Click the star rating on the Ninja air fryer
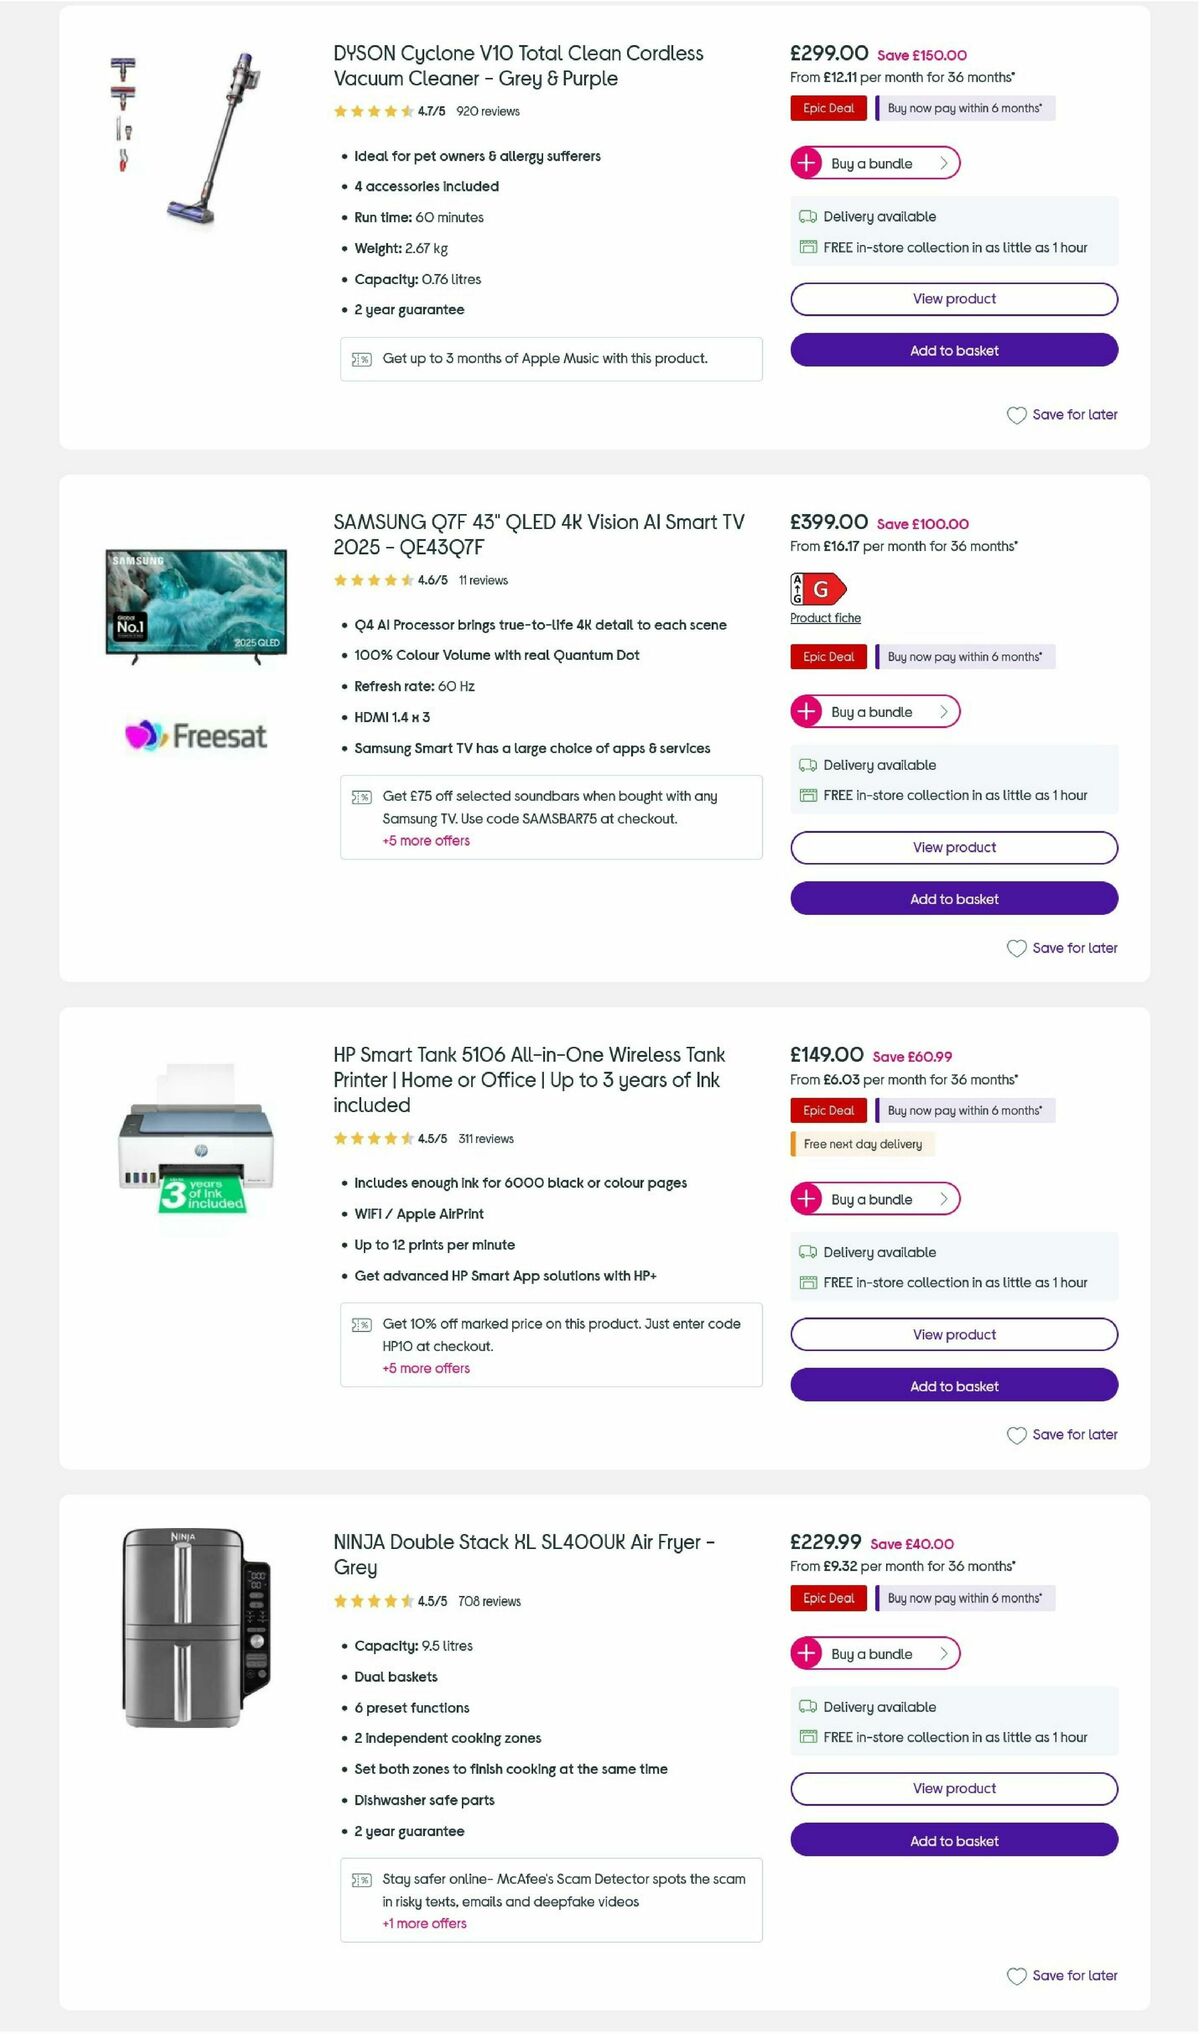The image size is (1200, 2034). (370, 1601)
